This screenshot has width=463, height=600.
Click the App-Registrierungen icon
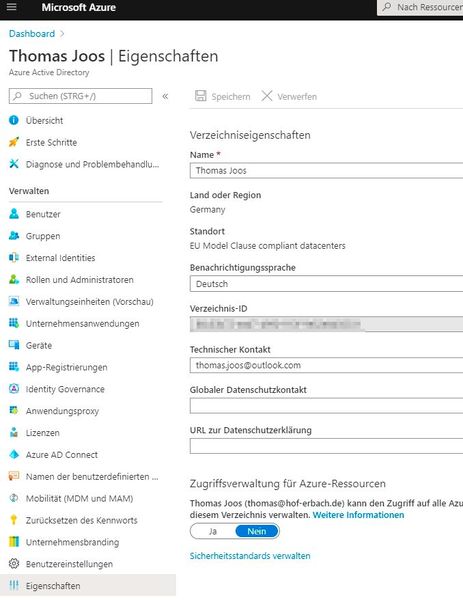14,367
